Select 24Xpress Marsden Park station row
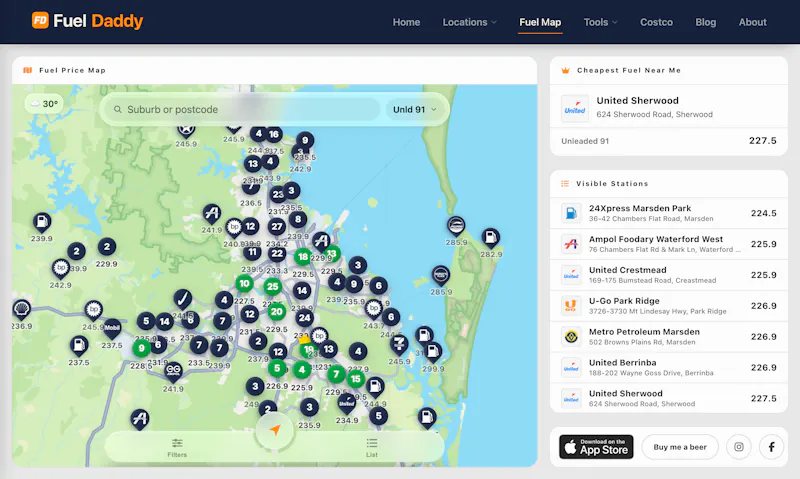Viewport: 800px width, 479px height. 668,213
